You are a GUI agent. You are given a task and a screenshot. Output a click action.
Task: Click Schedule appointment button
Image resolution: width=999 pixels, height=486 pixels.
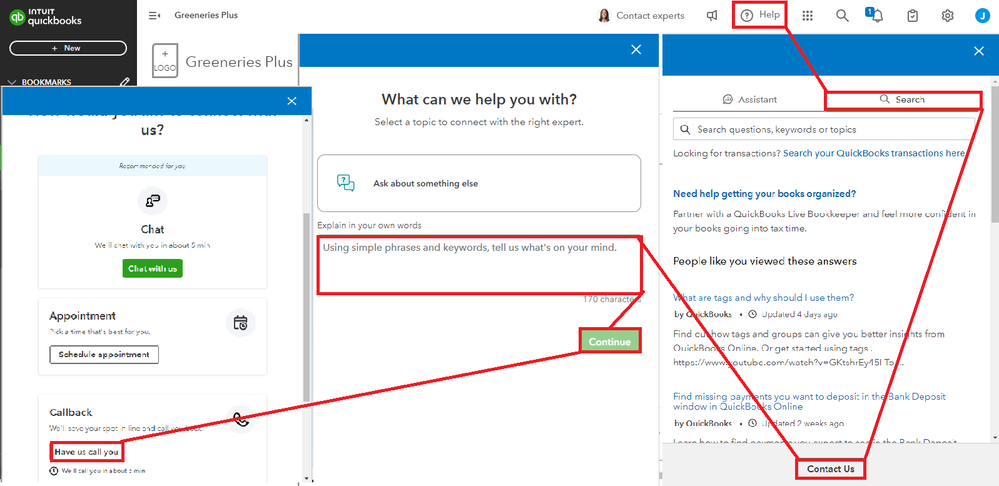[104, 354]
